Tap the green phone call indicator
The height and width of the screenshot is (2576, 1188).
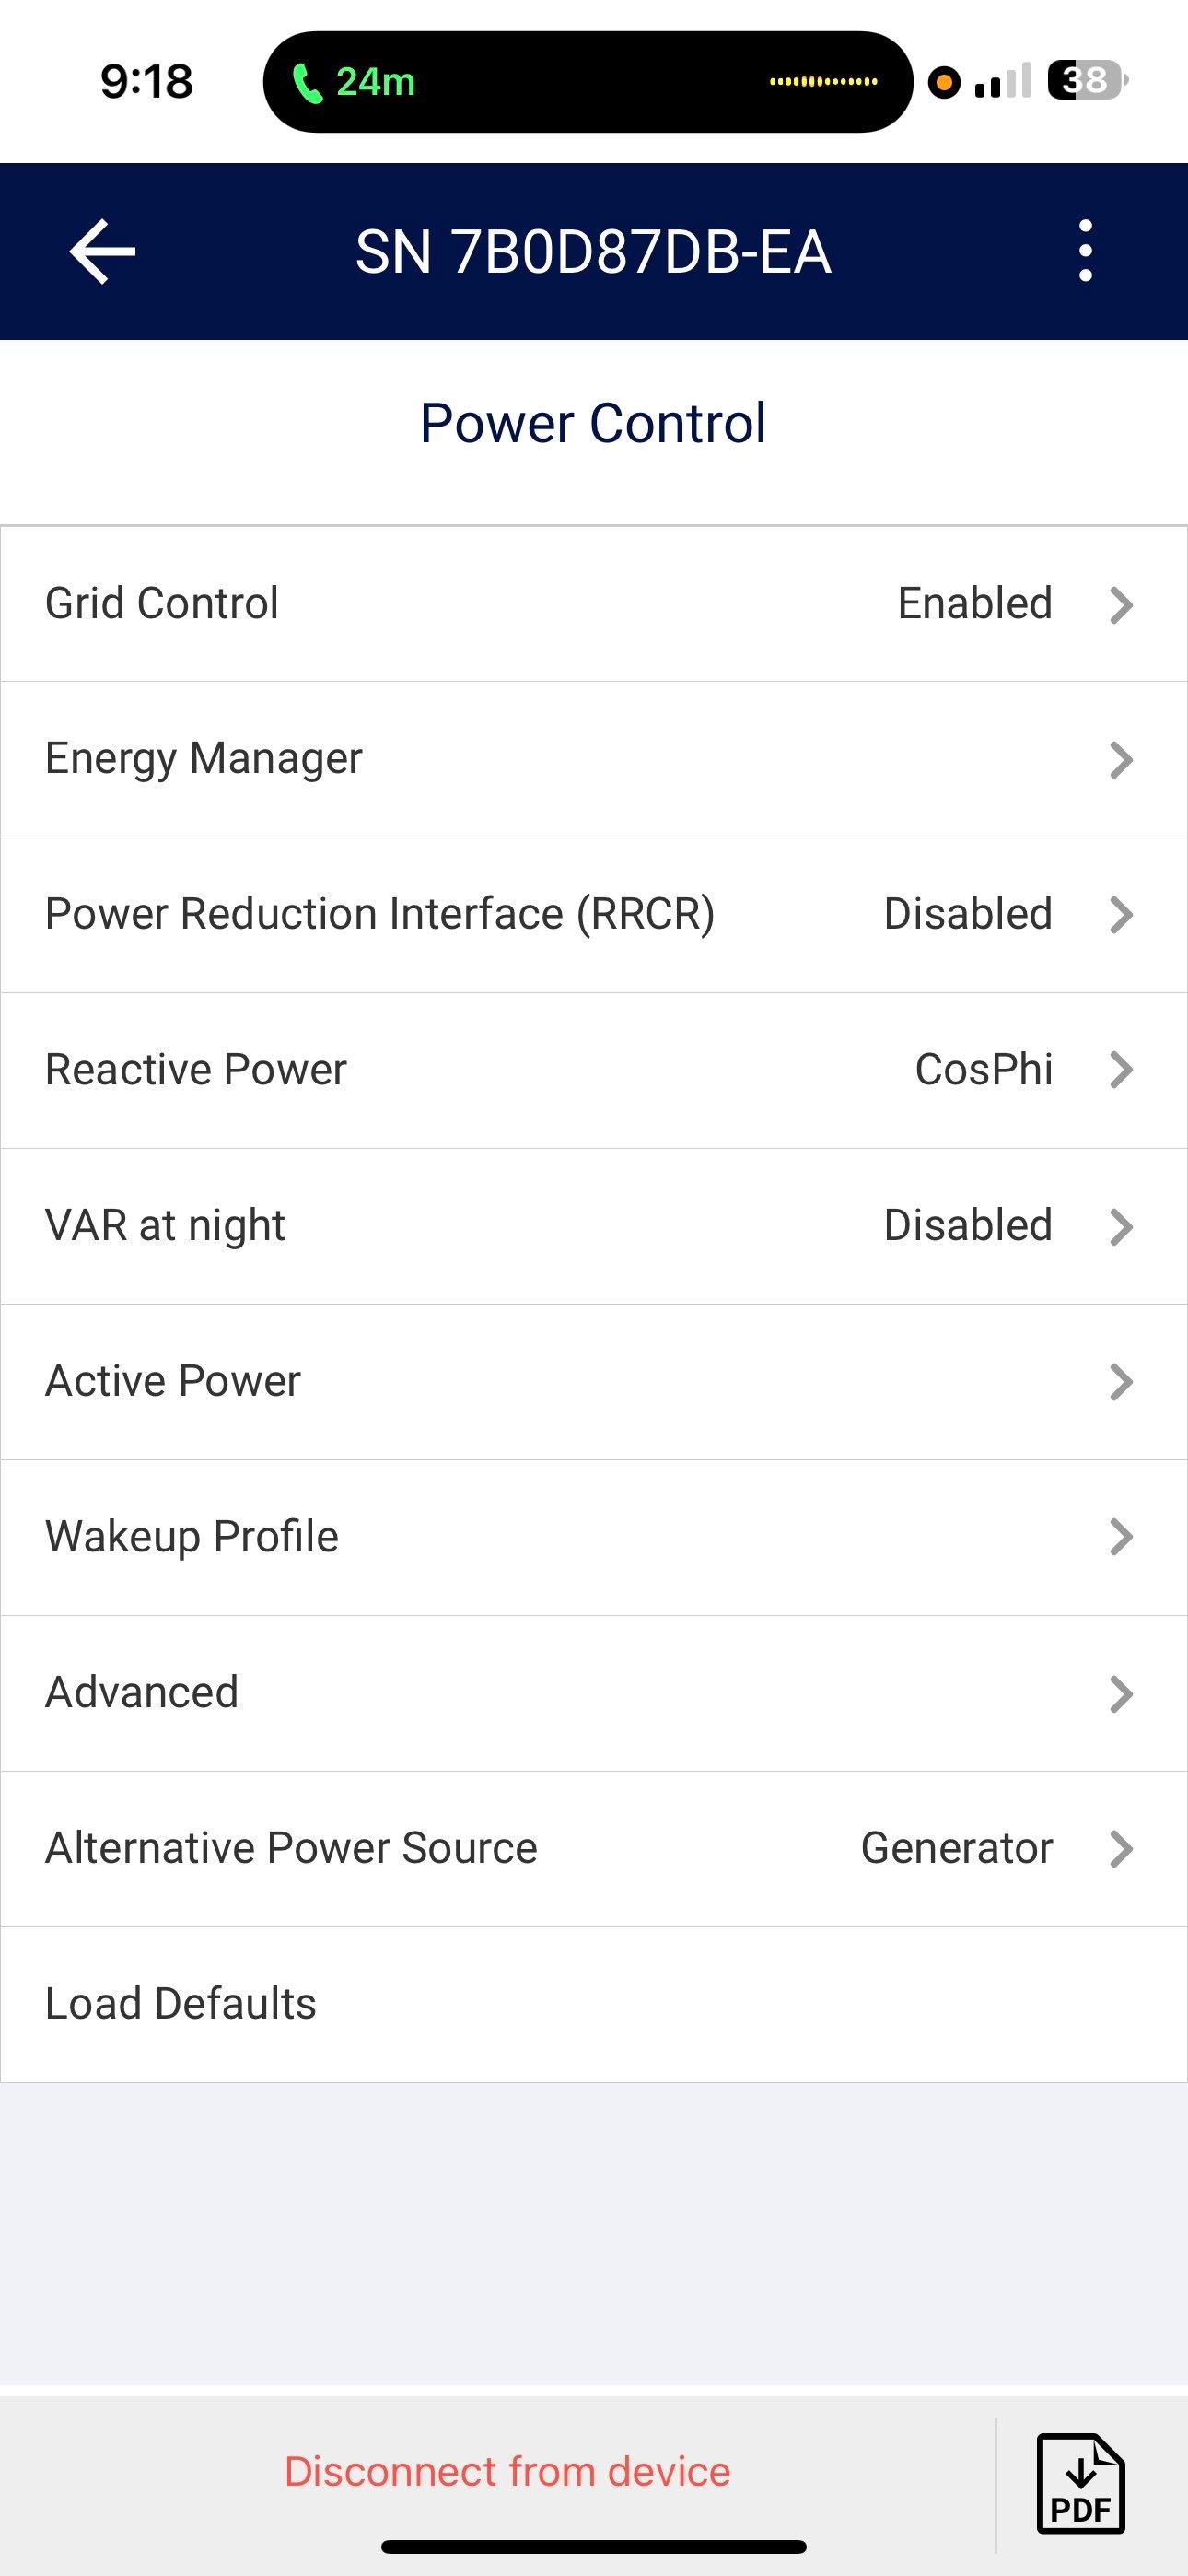[354, 82]
